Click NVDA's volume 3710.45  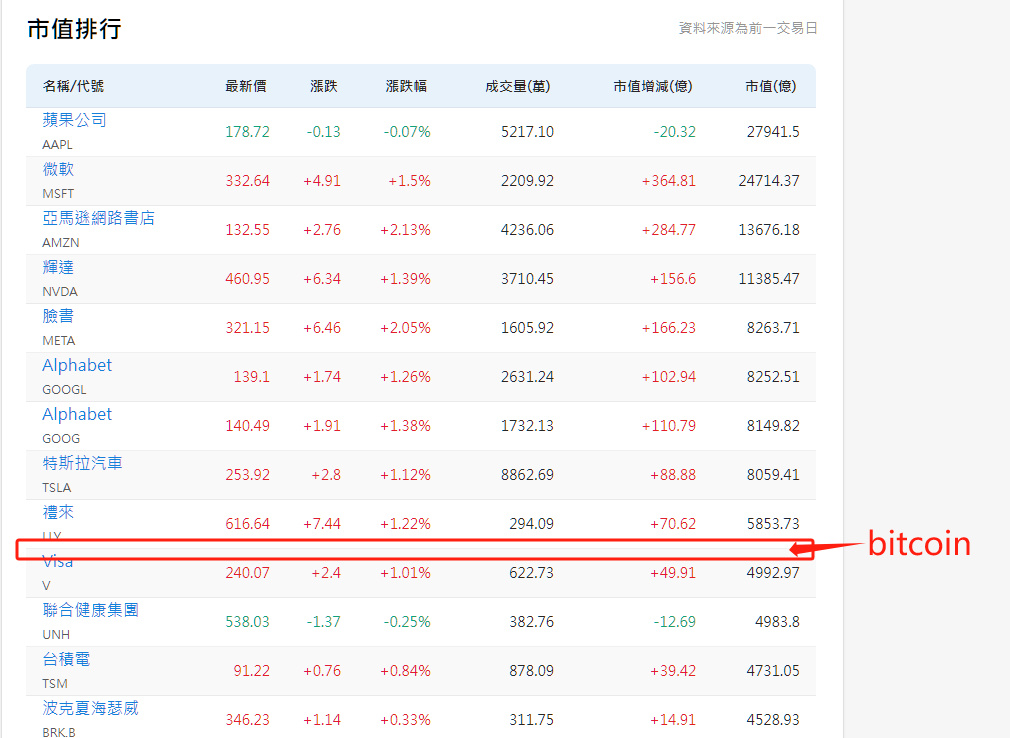pos(527,279)
